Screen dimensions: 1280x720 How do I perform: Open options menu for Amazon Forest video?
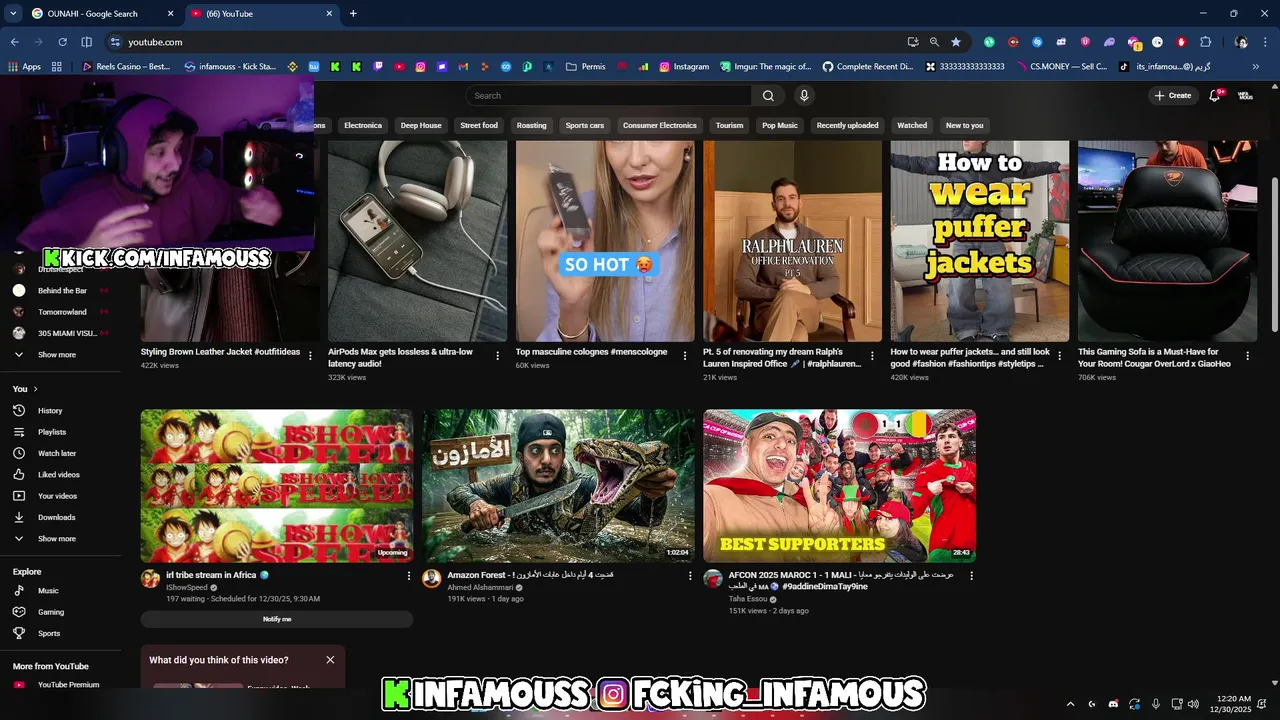(690, 576)
